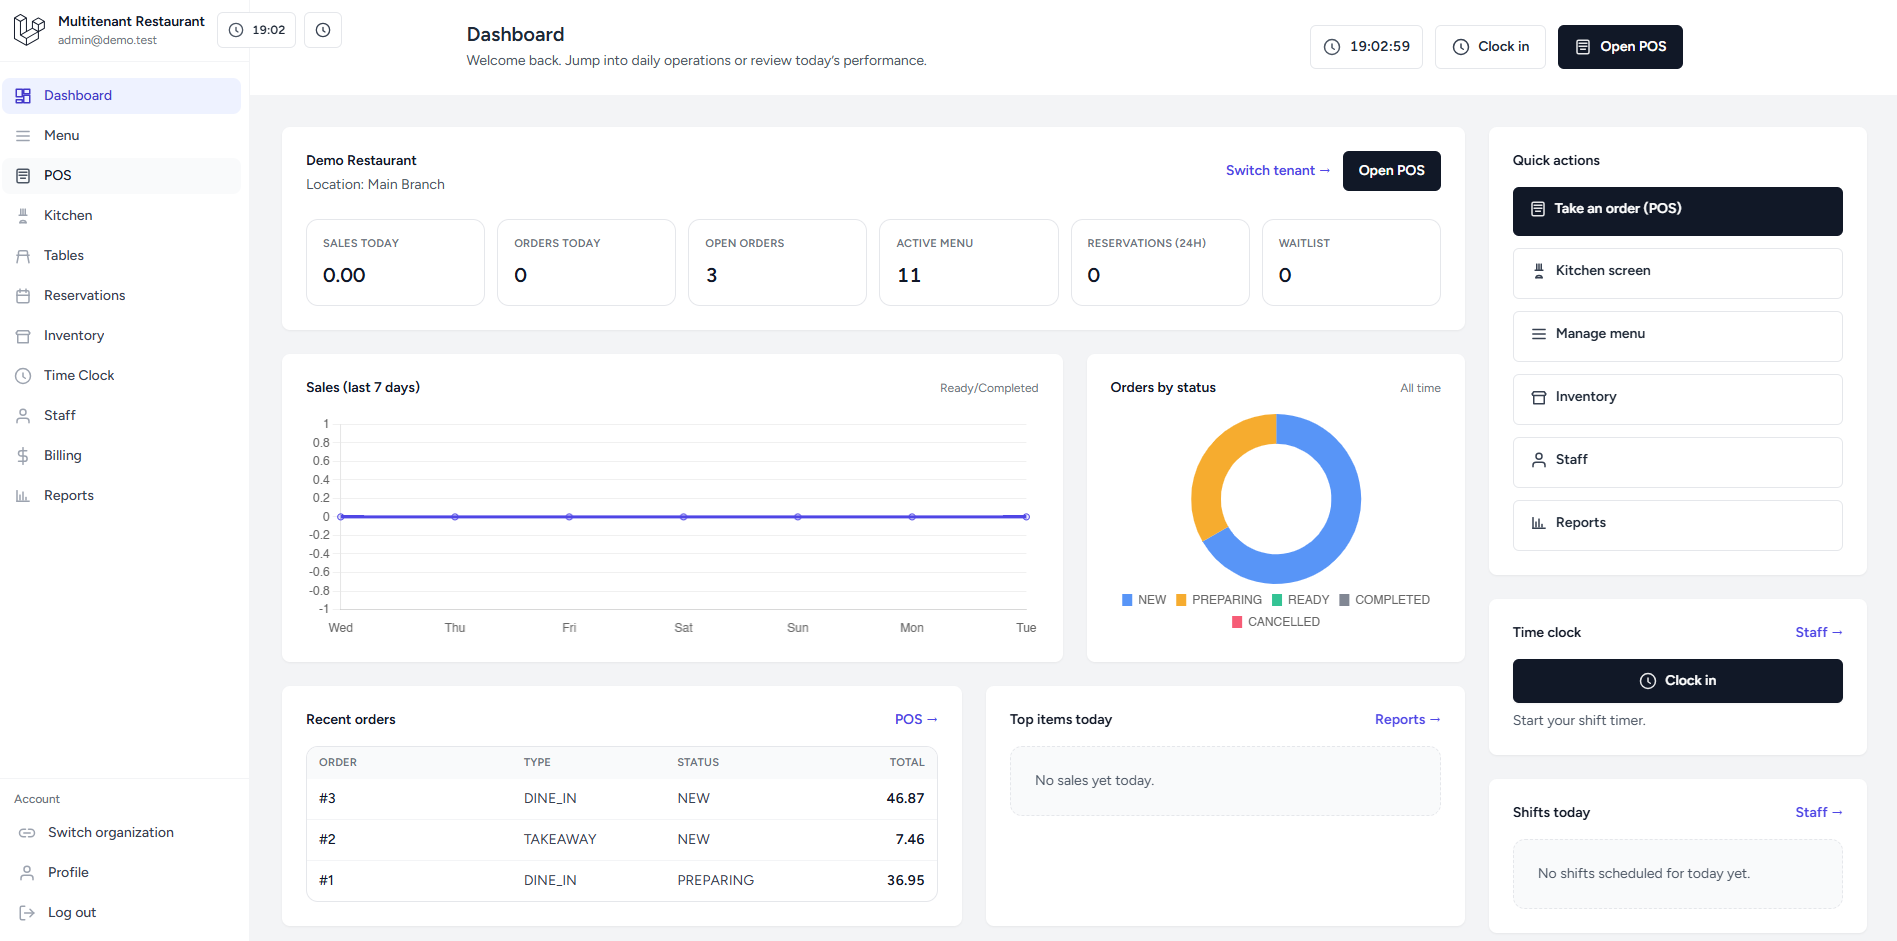Image resolution: width=1897 pixels, height=941 pixels.
Task: Open Reports link in Top items today
Action: click(1406, 719)
